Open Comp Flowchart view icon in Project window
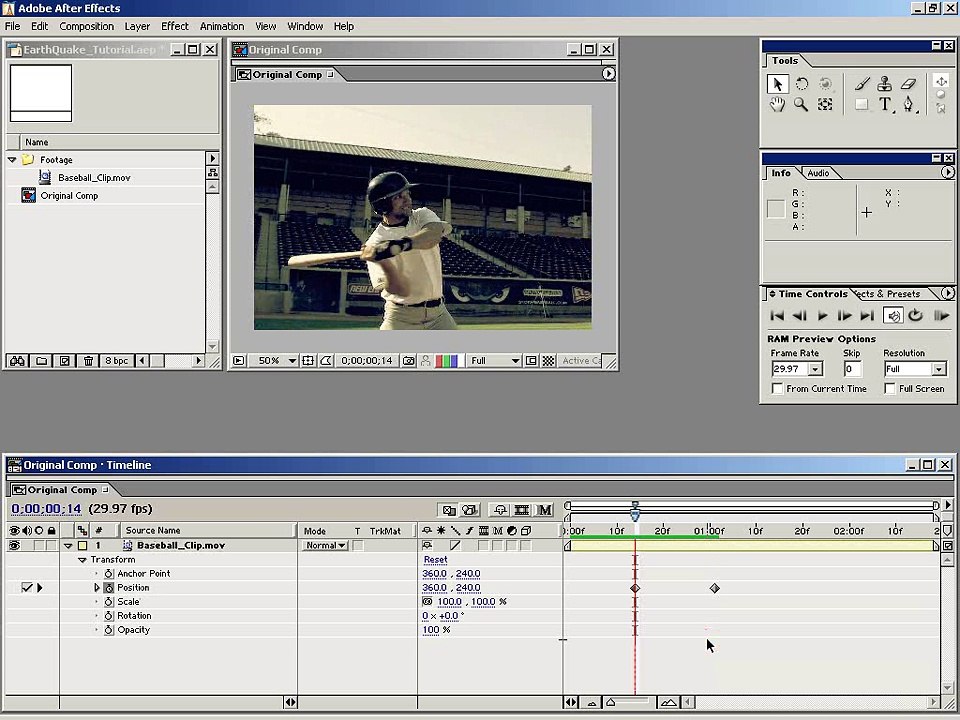 (212, 173)
